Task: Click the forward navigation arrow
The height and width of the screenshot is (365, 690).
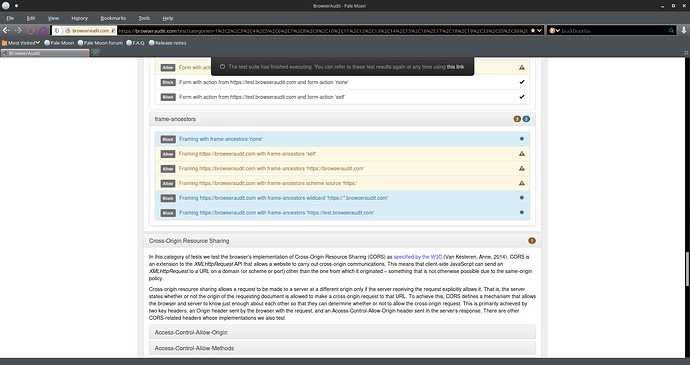Action: [18, 30]
